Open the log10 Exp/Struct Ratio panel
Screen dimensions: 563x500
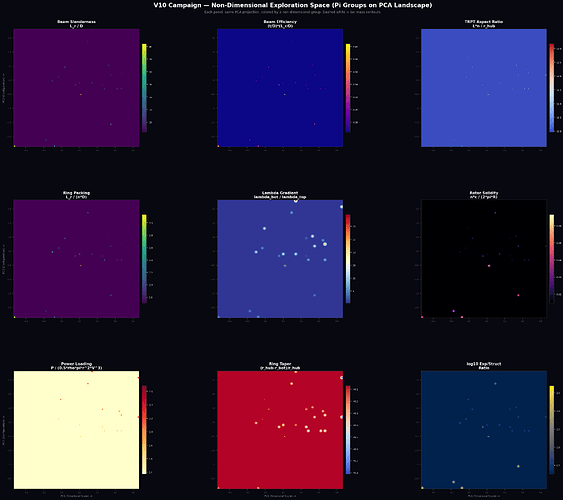[x=484, y=430]
